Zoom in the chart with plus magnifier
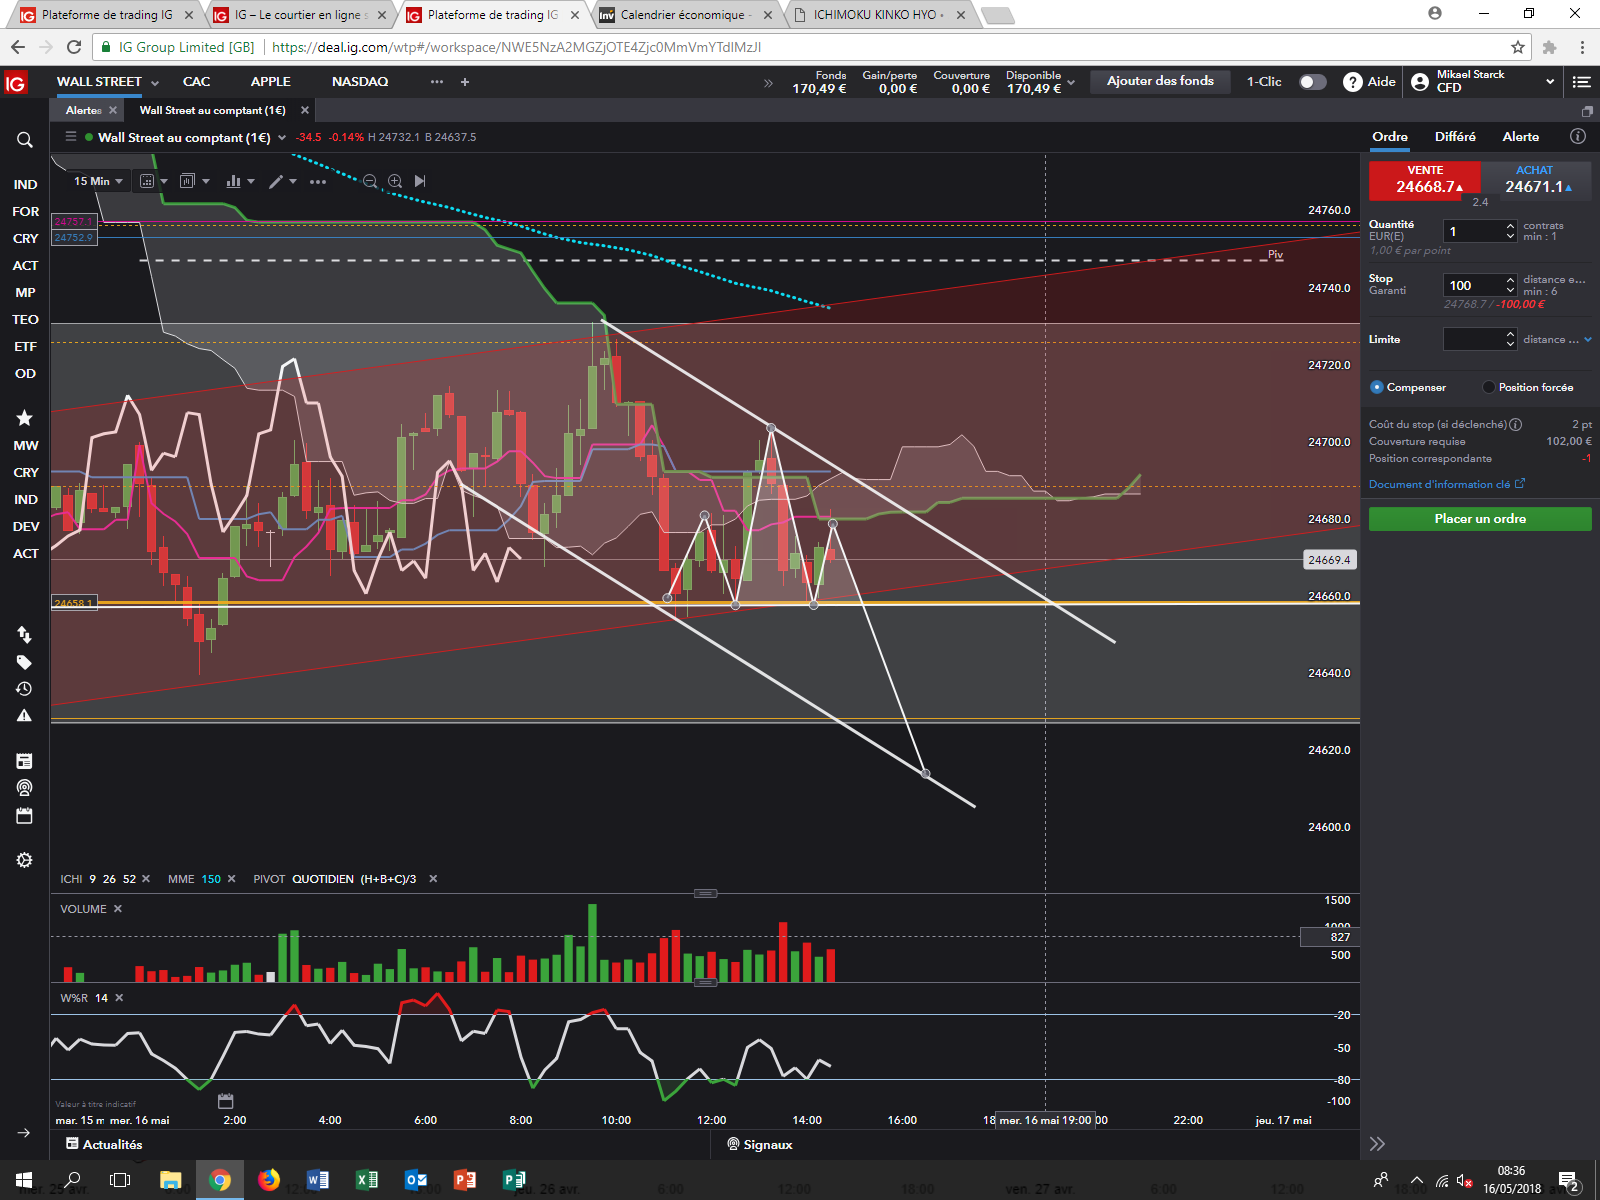 [395, 181]
